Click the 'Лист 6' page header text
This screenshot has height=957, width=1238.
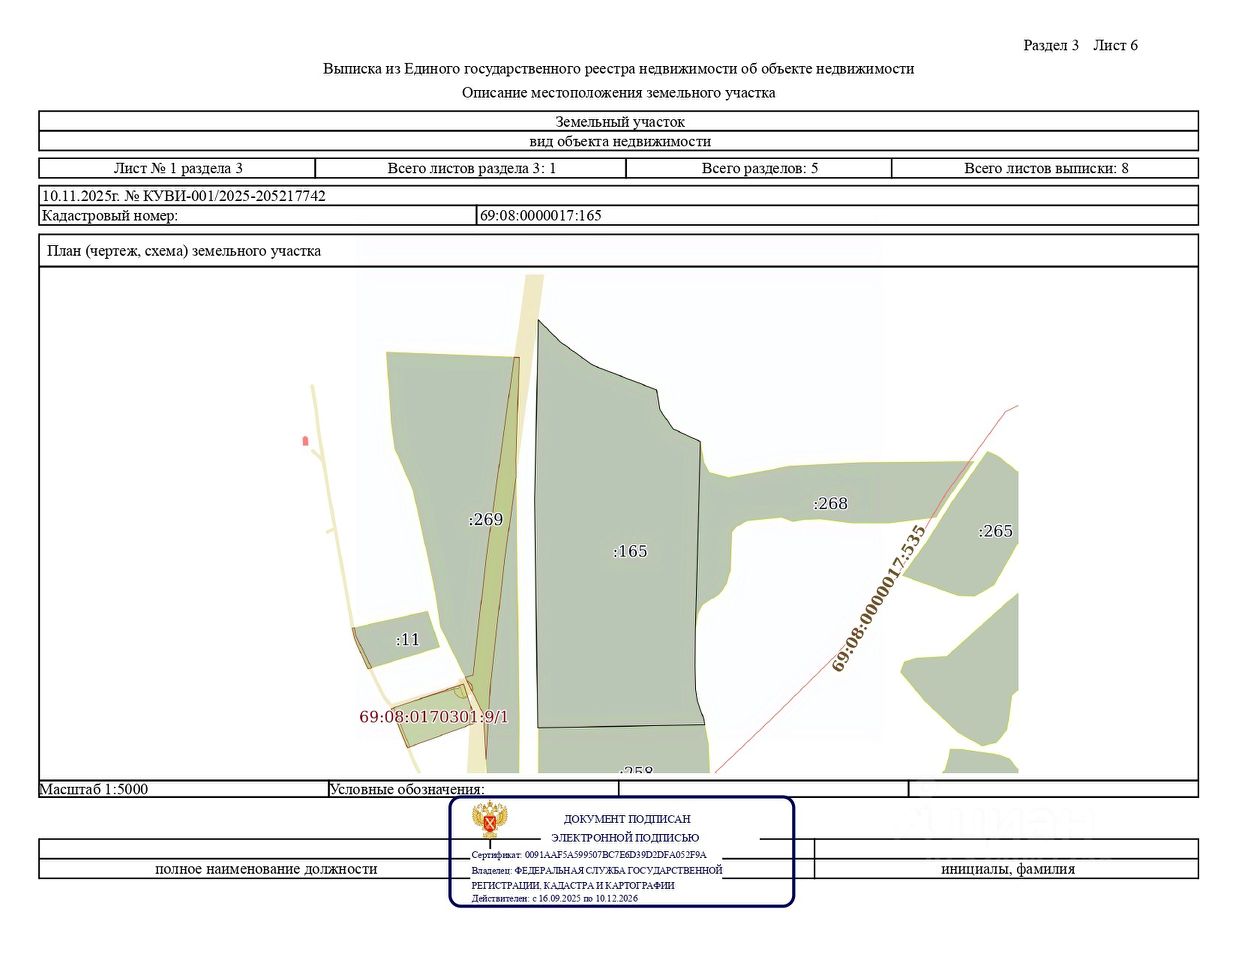[1115, 45]
